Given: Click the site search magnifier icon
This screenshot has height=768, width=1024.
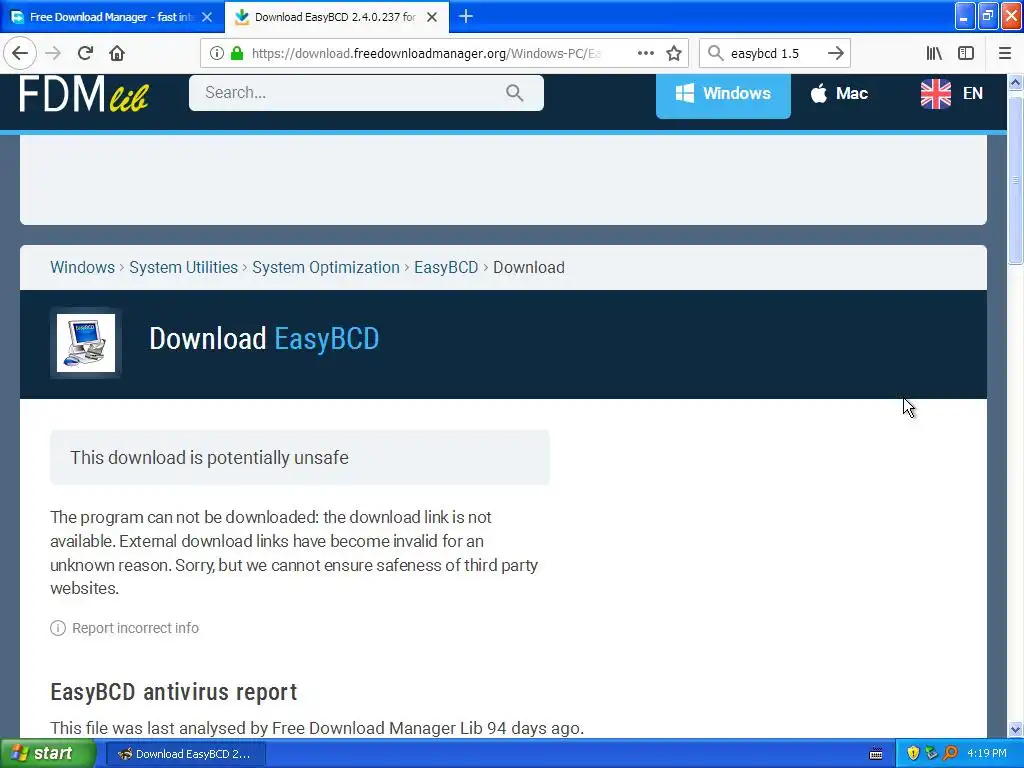Looking at the screenshot, I should click(x=515, y=93).
